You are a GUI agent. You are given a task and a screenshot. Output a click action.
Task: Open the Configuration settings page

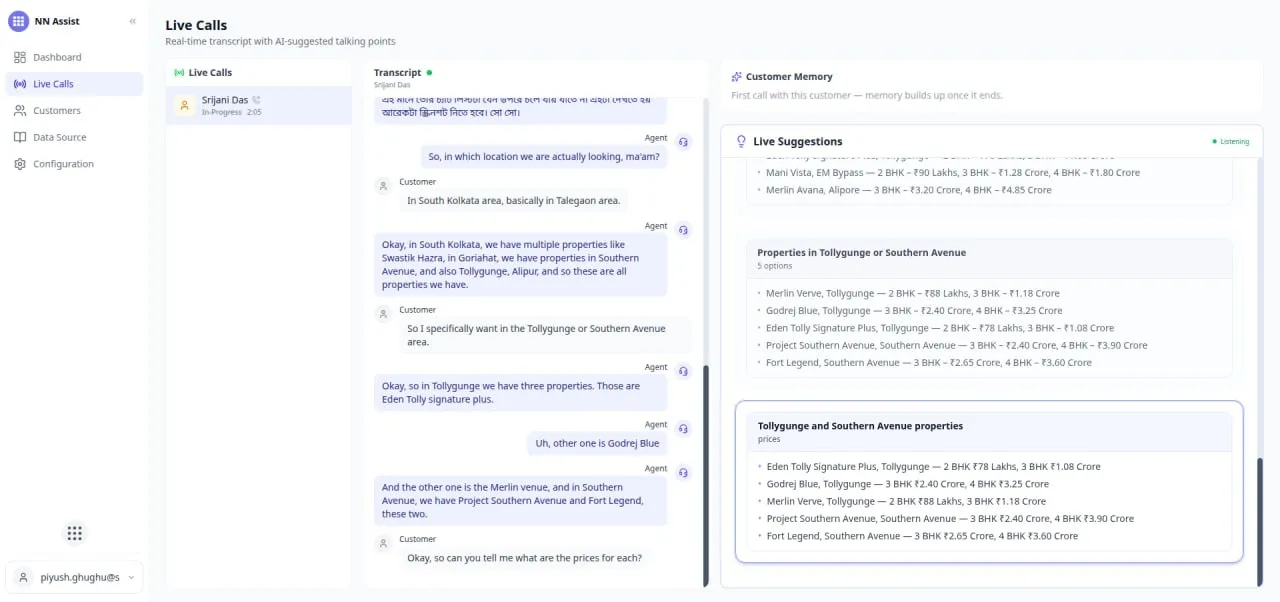[x=74, y=164]
